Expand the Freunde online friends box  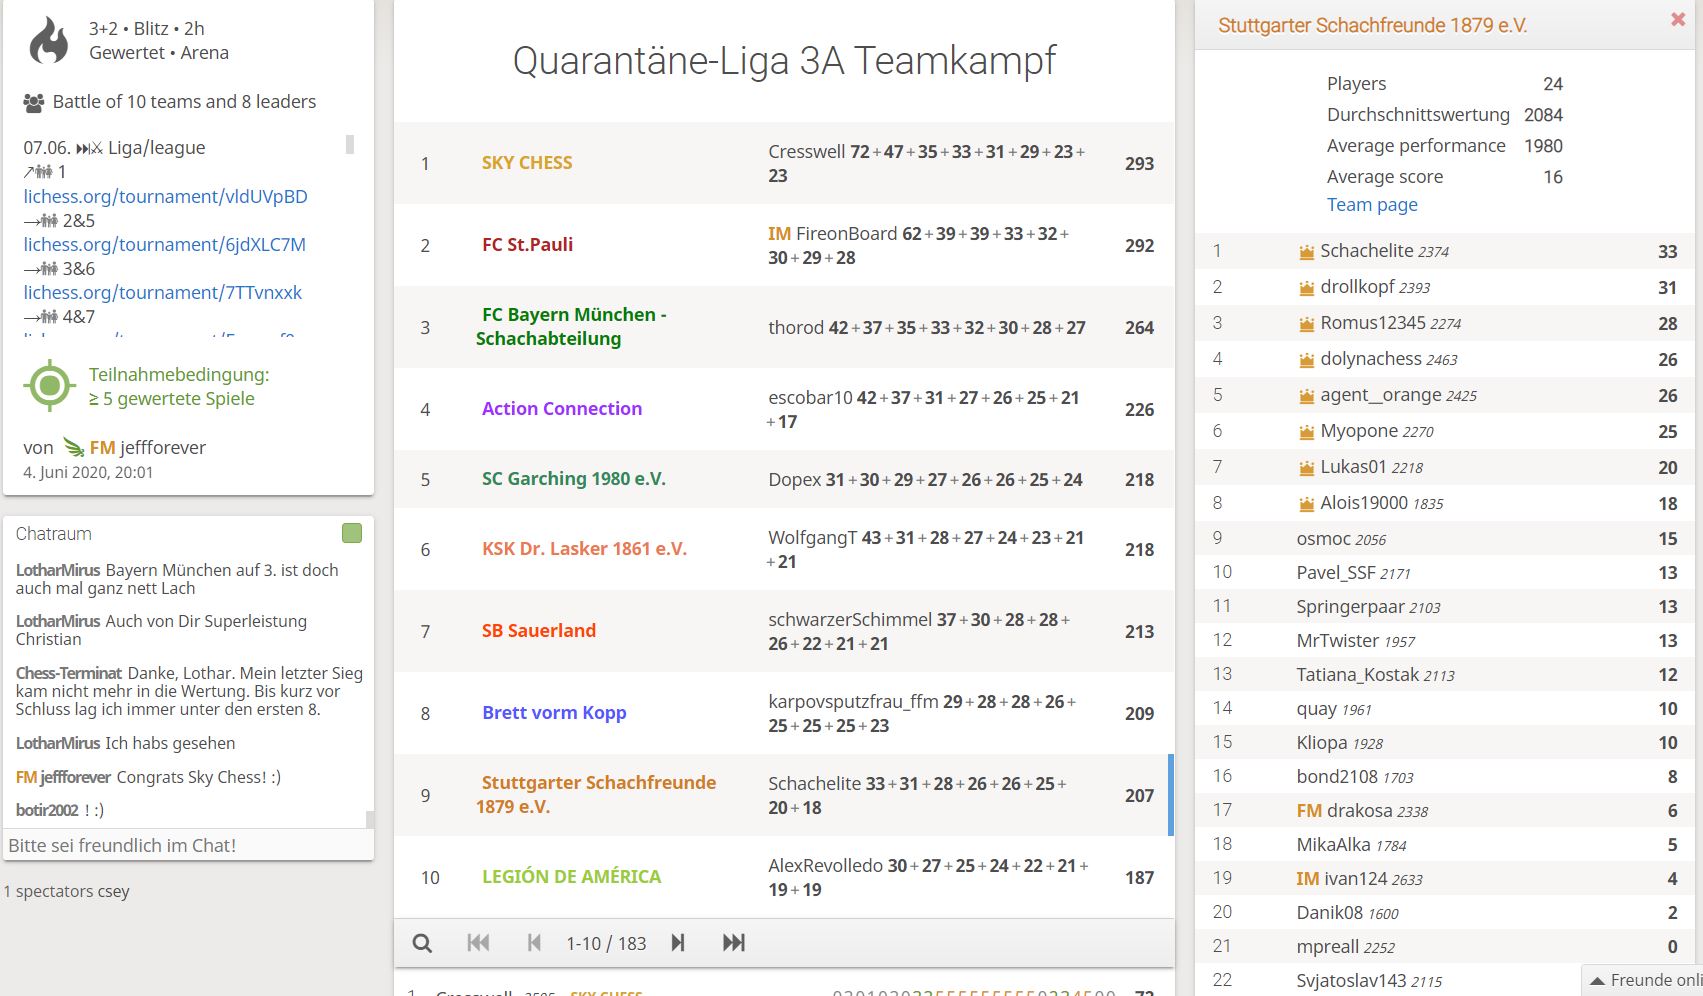click(1642, 980)
